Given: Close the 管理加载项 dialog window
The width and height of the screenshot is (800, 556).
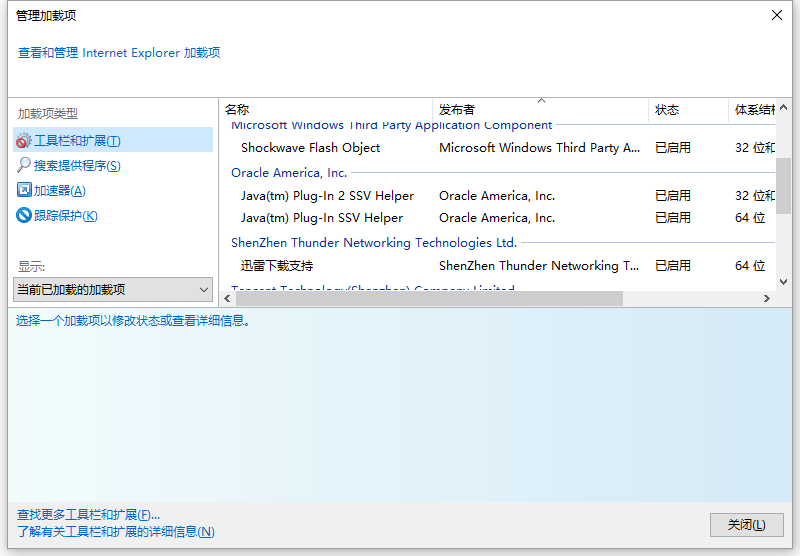Looking at the screenshot, I should point(776,15).
